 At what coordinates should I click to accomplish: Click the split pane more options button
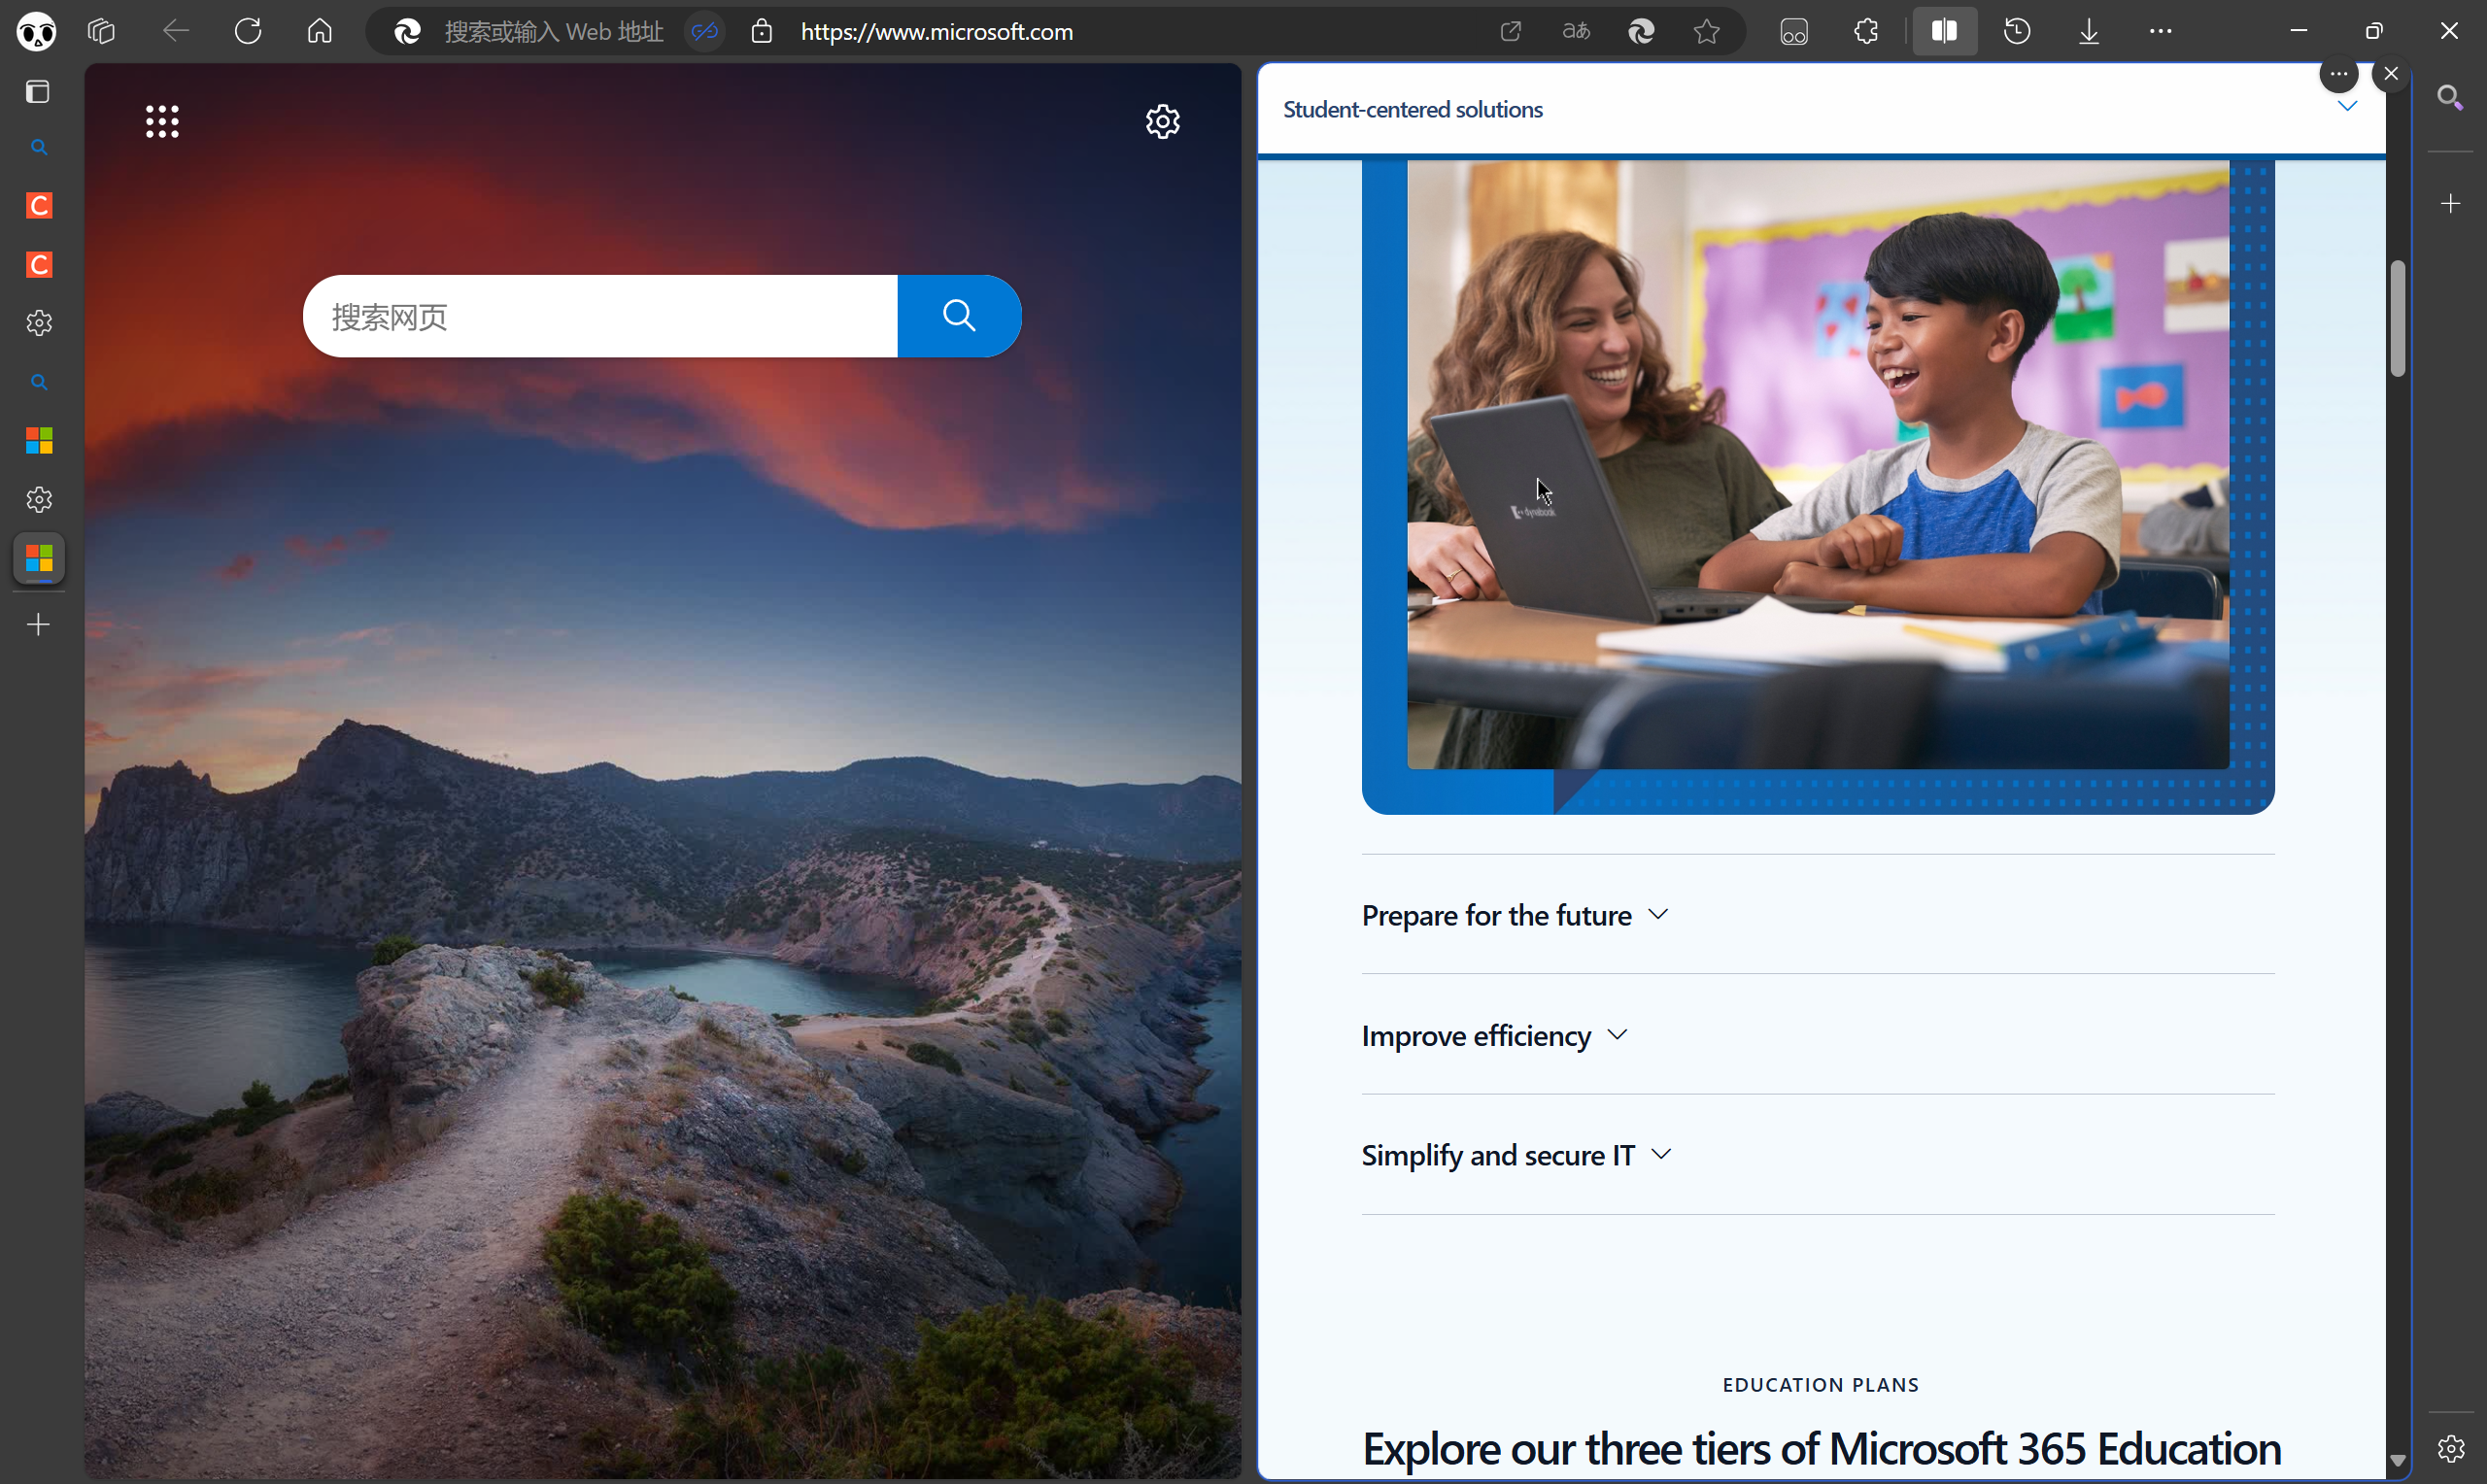click(x=2338, y=74)
